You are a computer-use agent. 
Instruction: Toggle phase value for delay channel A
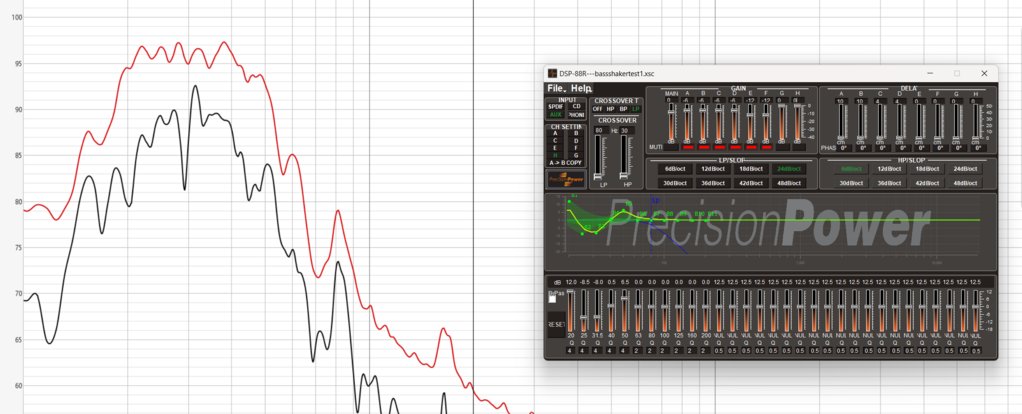(x=843, y=148)
